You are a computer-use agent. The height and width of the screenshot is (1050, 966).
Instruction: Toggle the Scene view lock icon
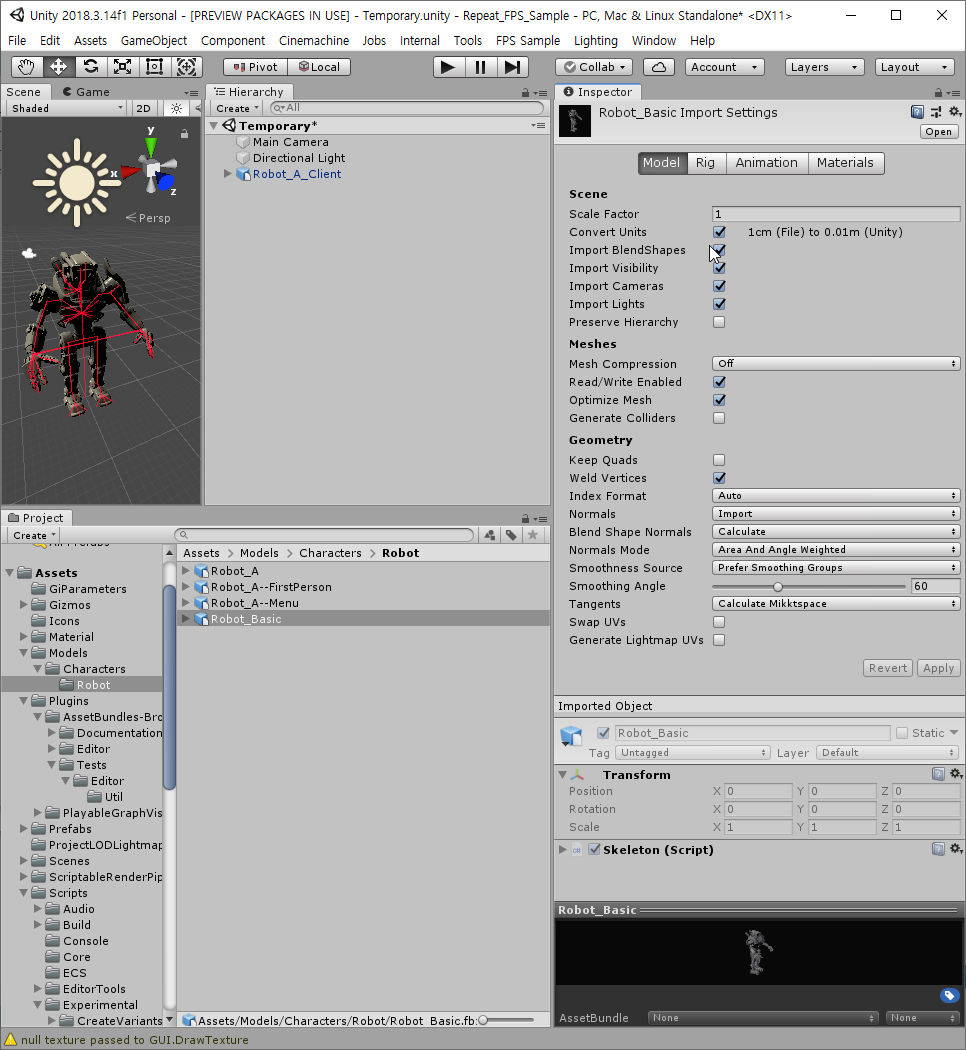pyautogui.click(x=184, y=134)
